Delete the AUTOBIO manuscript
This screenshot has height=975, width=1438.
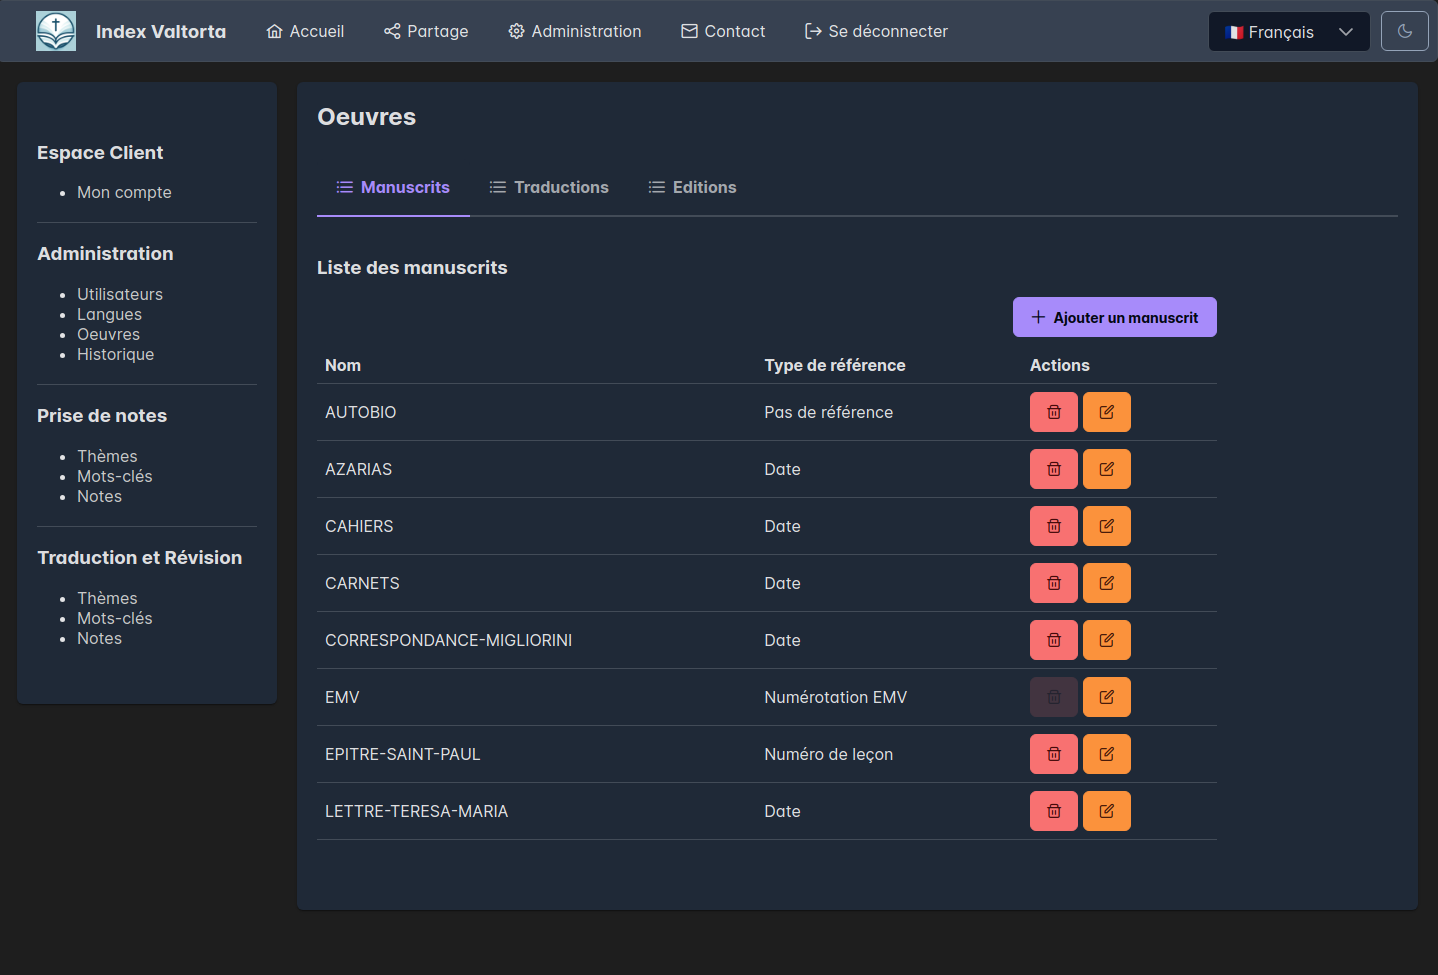[x=1053, y=412]
